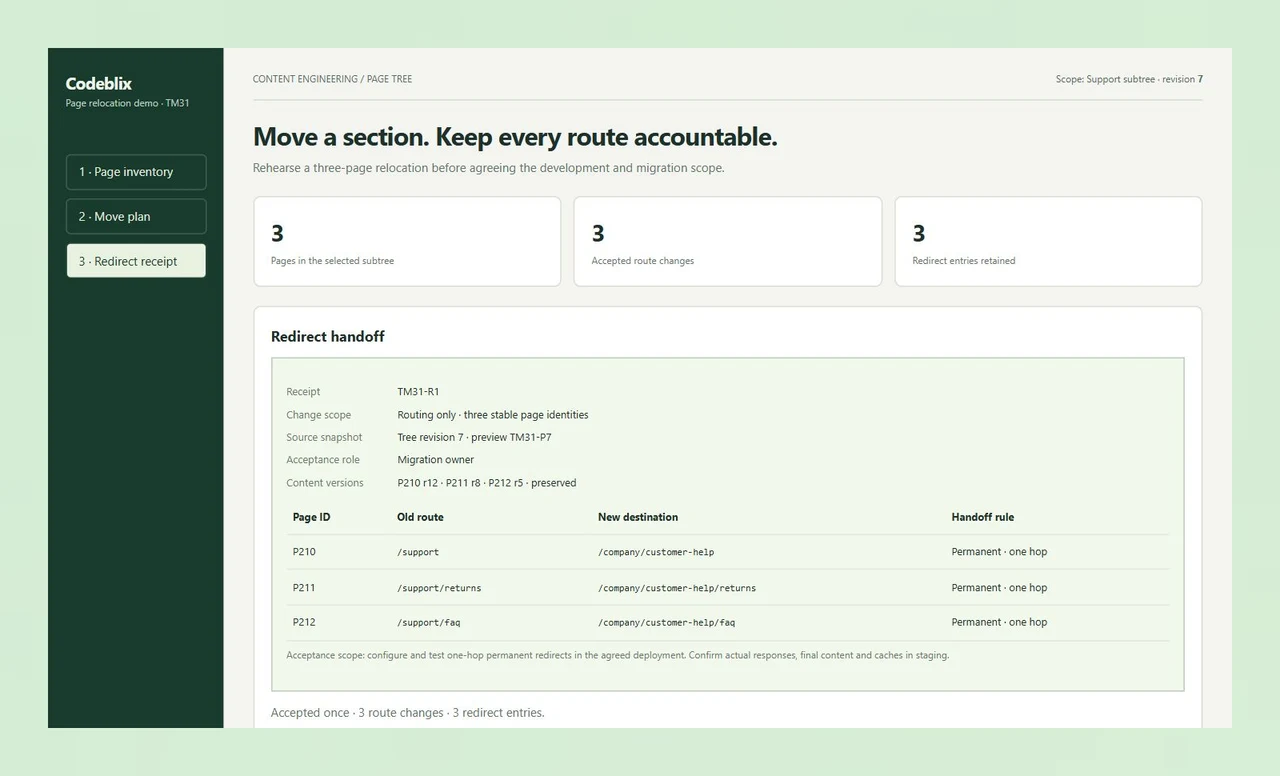Click the CONTENT ENGINEERING / PAGE TREE breadcrumb

[x=332, y=79]
